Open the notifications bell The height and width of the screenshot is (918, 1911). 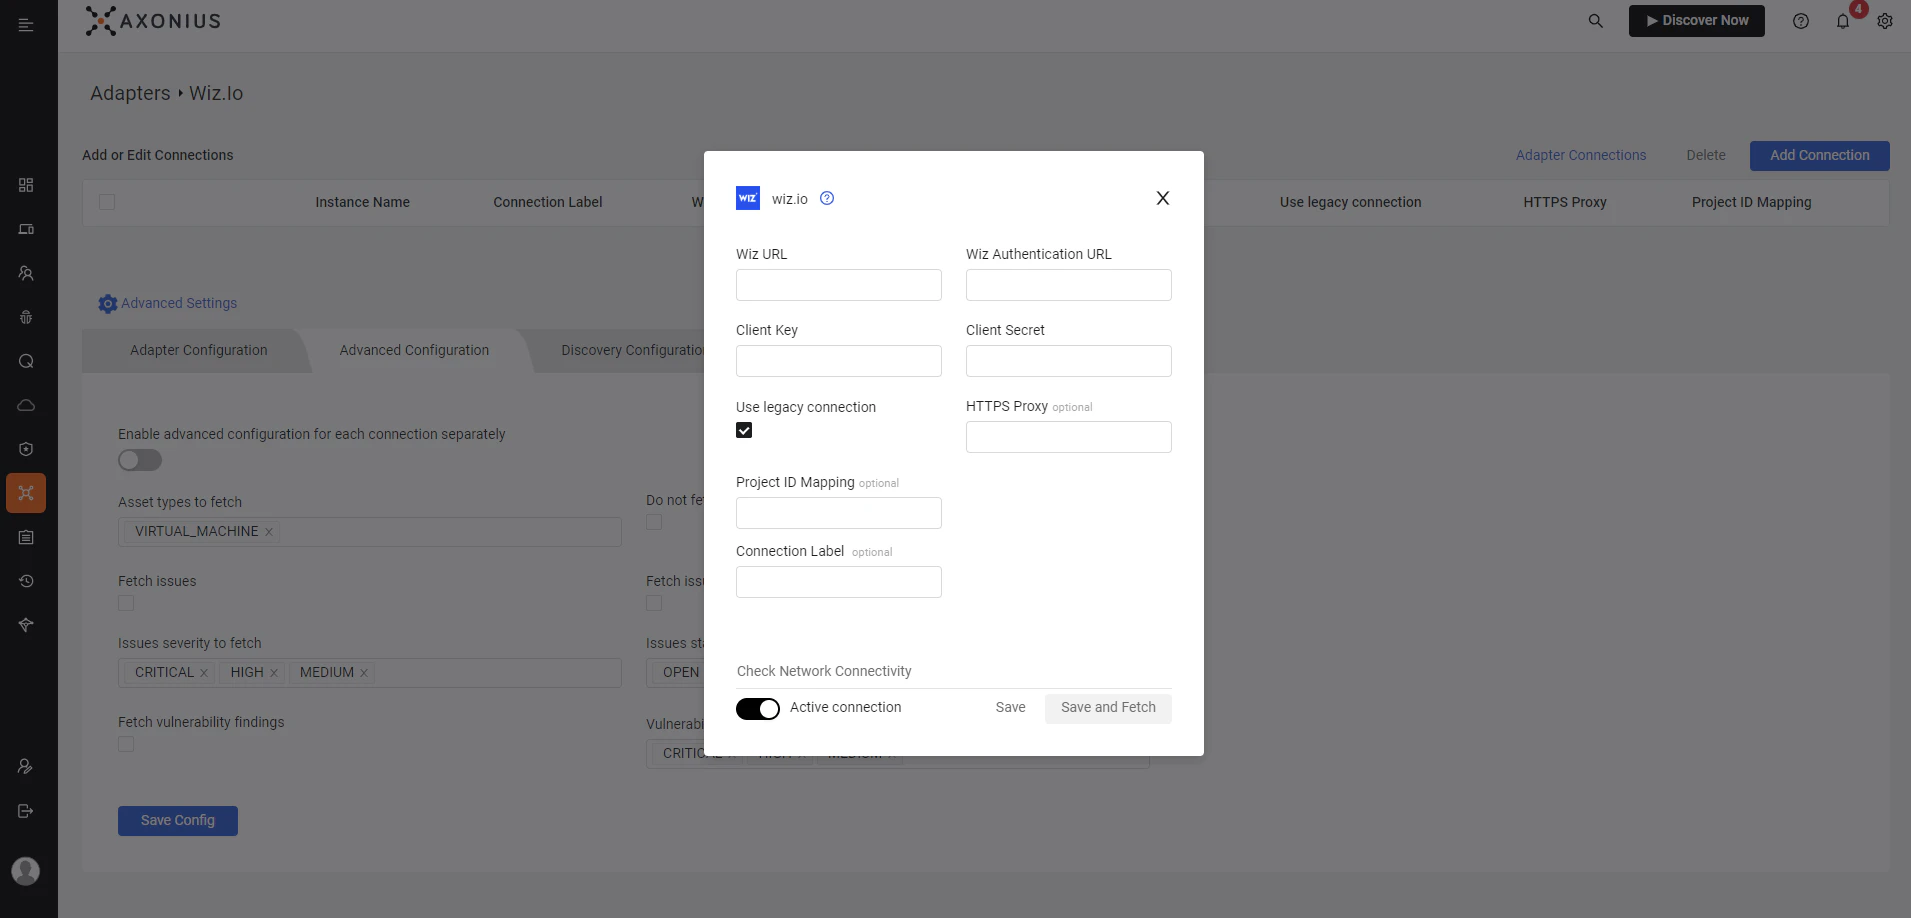(x=1843, y=21)
